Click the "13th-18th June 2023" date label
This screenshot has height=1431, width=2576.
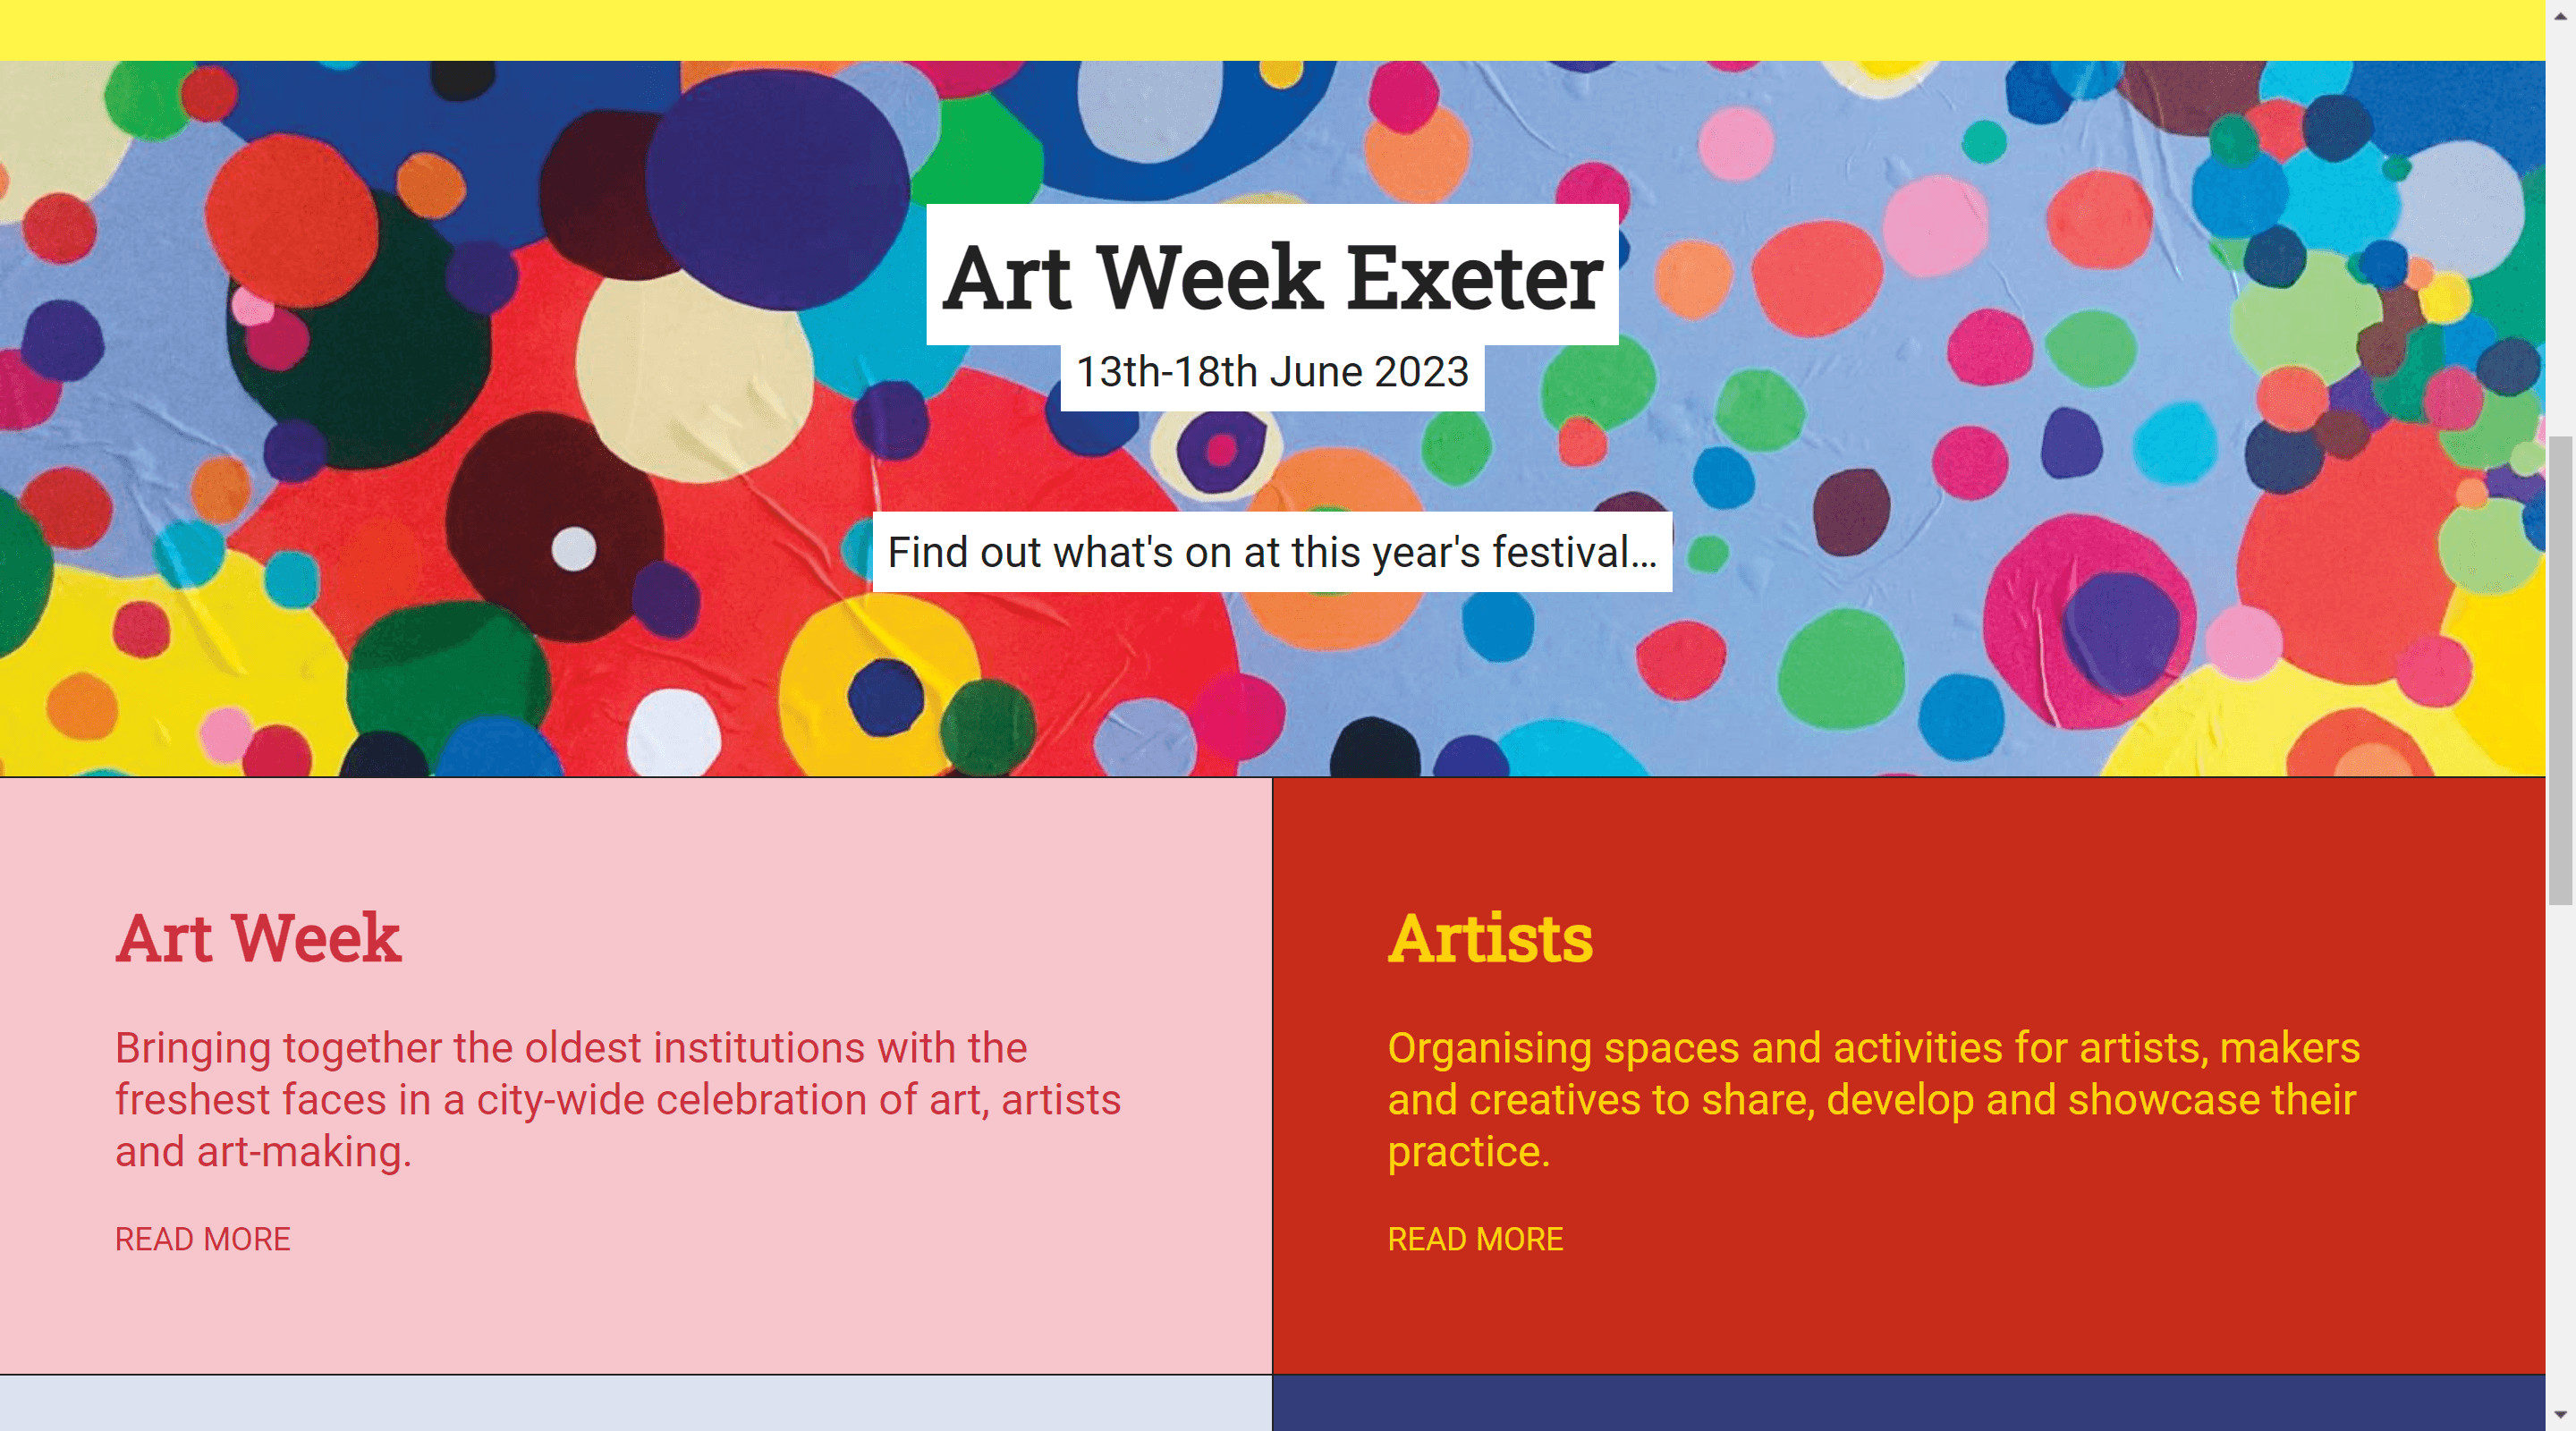coord(1272,373)
